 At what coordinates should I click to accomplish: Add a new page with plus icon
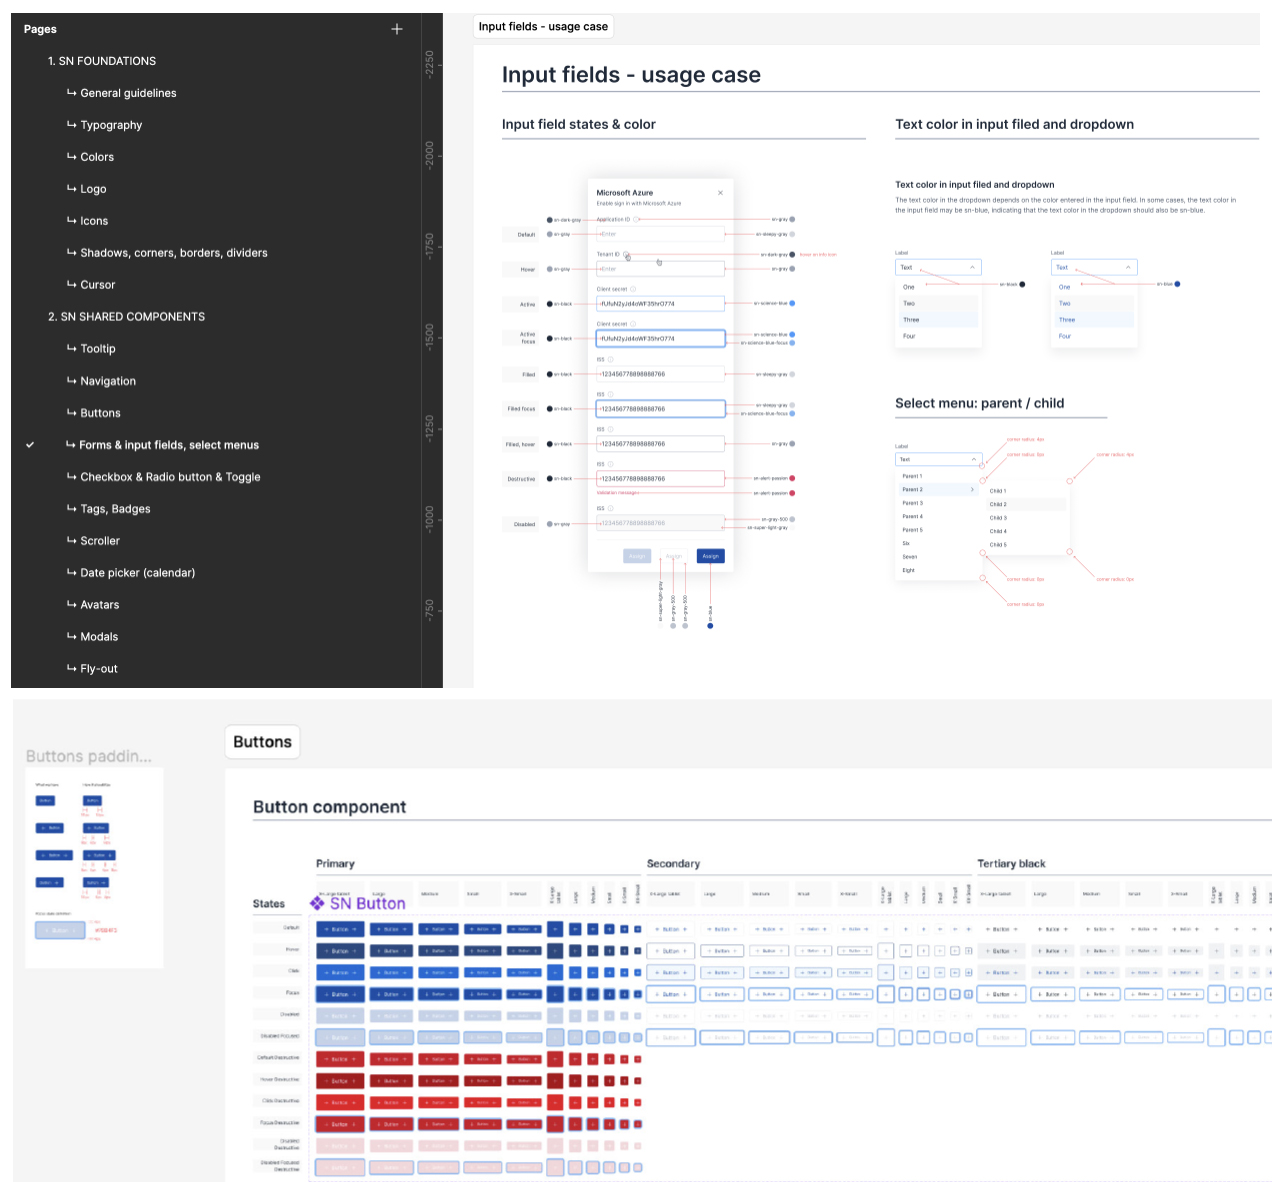(x=397, y=29)
